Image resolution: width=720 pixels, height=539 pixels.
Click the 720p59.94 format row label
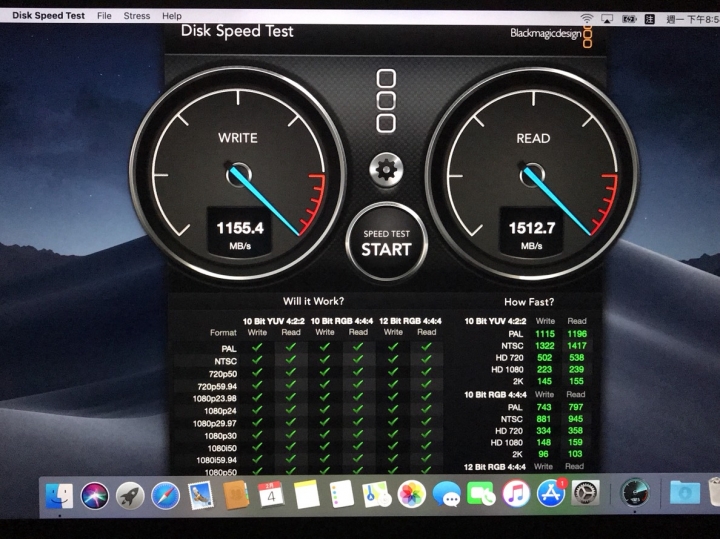click(217, 386)
